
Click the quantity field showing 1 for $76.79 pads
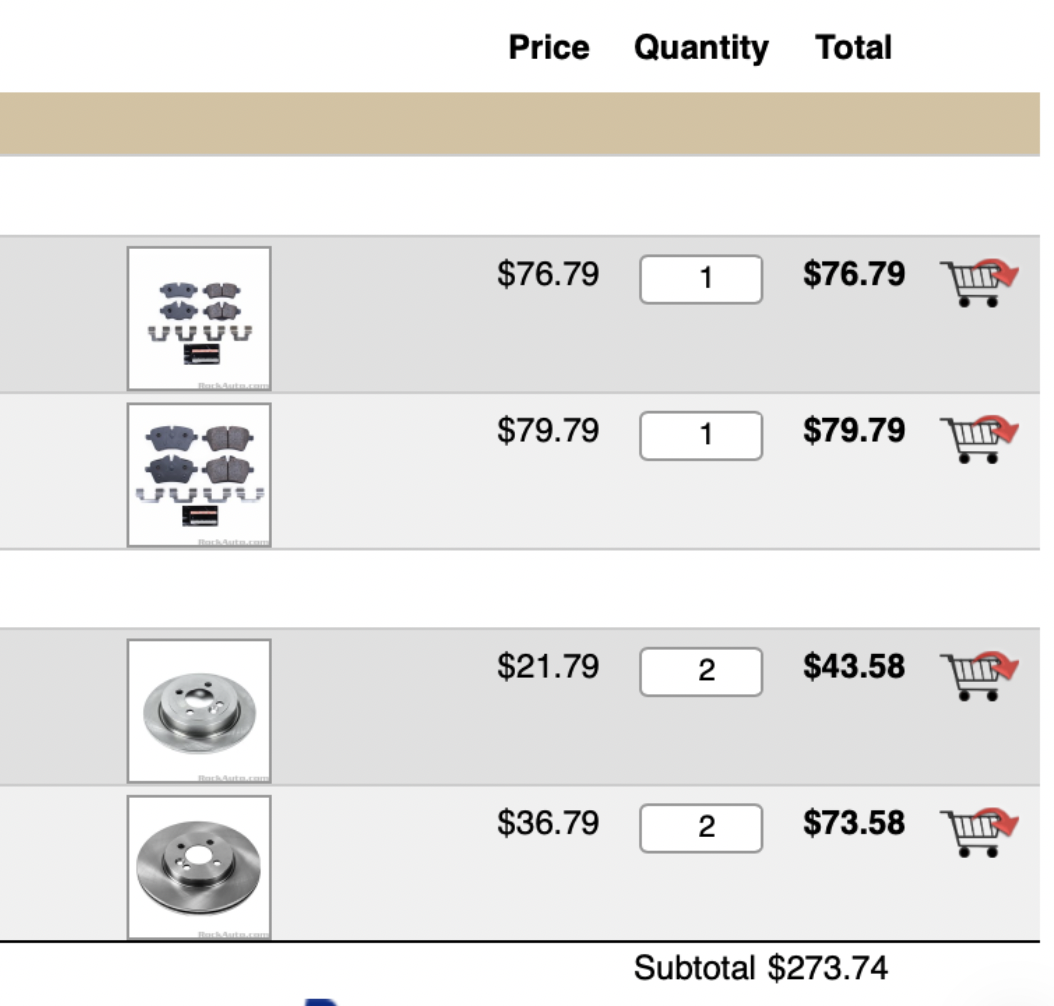(x=700, y=281)
